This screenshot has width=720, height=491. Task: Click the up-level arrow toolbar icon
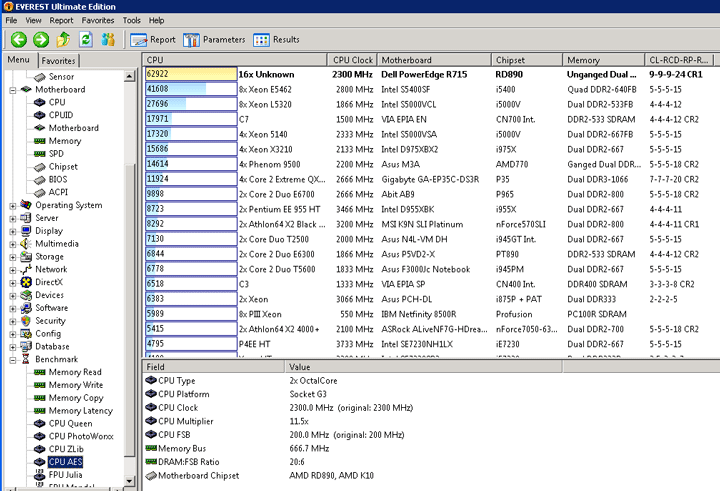point(63,40)
